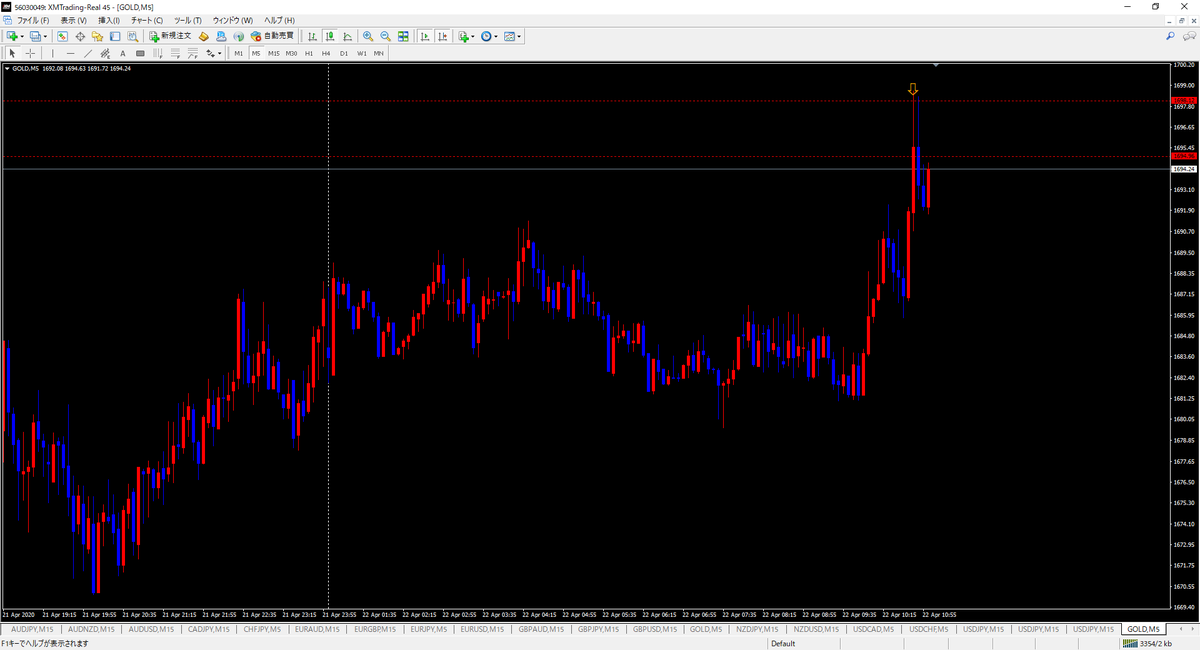Open the Market Watch window icon
The image size is (1200, 650).
click(x=63, y=36)
